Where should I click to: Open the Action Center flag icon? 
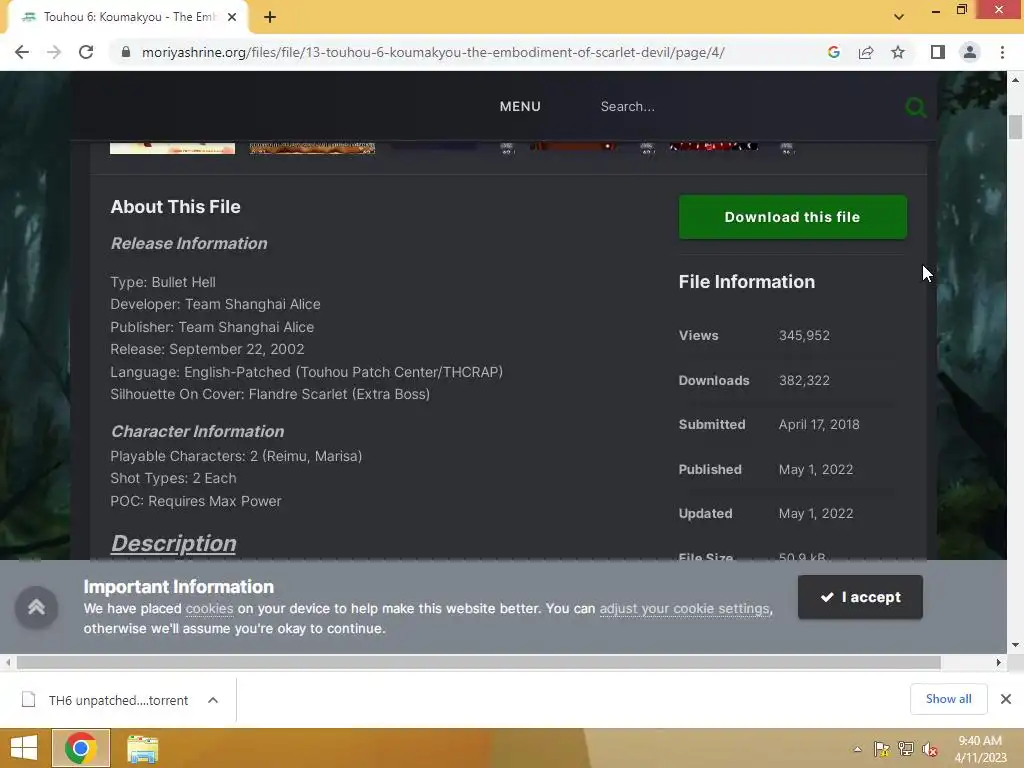[x=882, y=749]
